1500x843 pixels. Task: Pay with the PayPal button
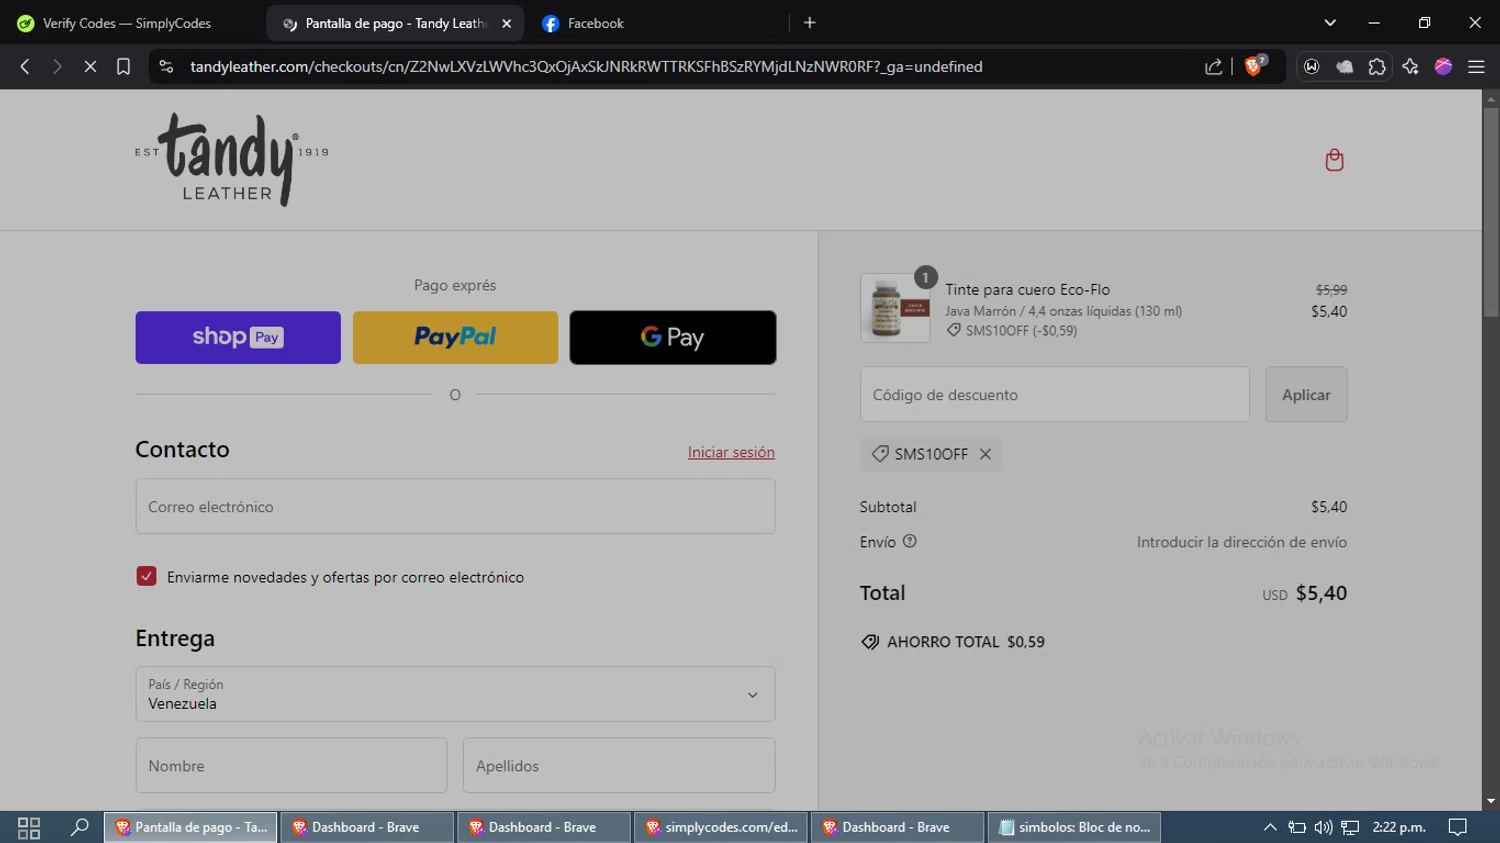455,337
